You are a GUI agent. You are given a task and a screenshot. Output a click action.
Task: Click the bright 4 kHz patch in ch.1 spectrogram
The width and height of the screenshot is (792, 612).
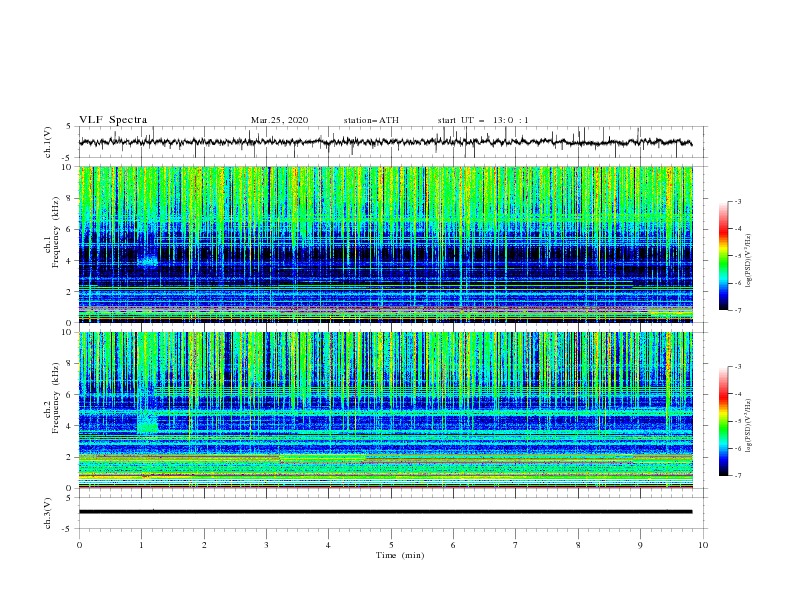(x=147, y=261)
